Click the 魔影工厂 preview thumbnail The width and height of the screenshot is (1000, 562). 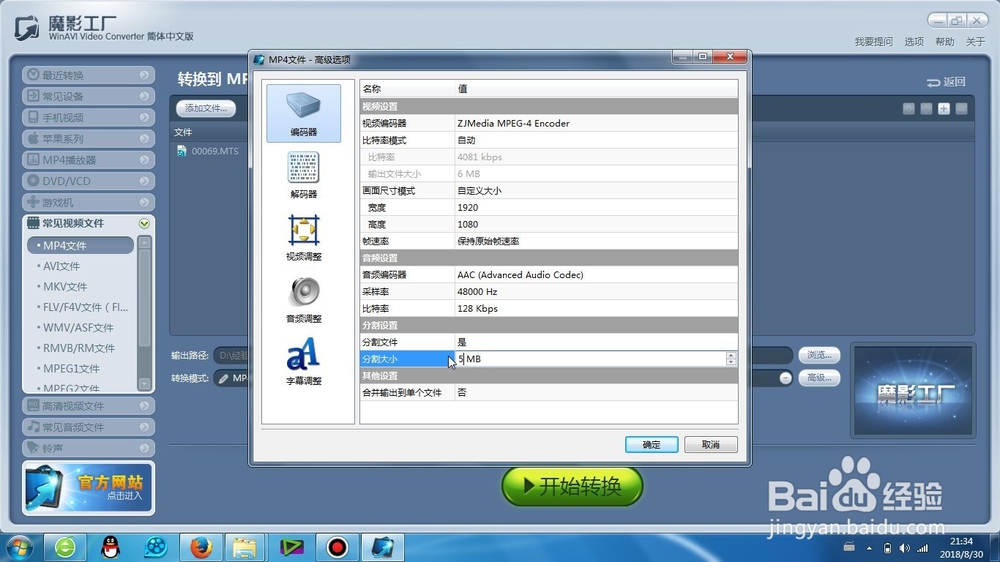(x=913, y=392)
